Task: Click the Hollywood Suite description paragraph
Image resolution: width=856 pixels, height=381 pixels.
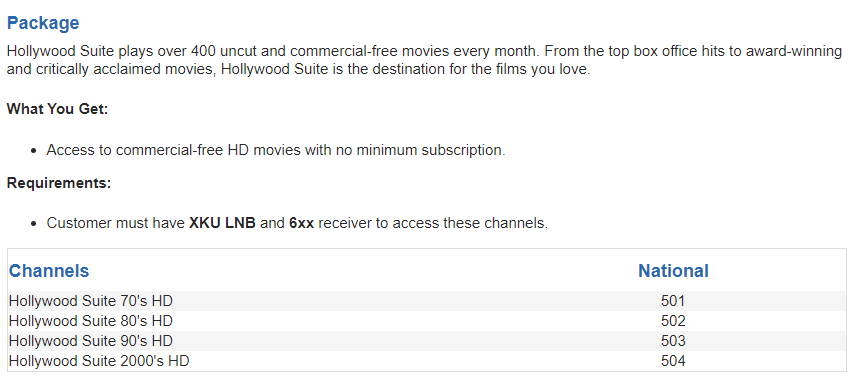Action: [x=424, y=61]
